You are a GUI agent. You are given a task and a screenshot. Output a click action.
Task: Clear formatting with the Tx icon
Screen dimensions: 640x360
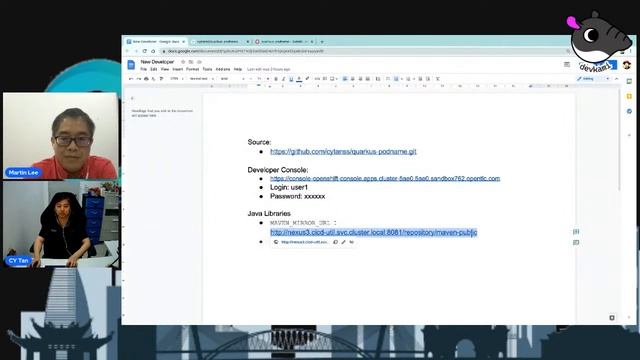click(438, 78)
